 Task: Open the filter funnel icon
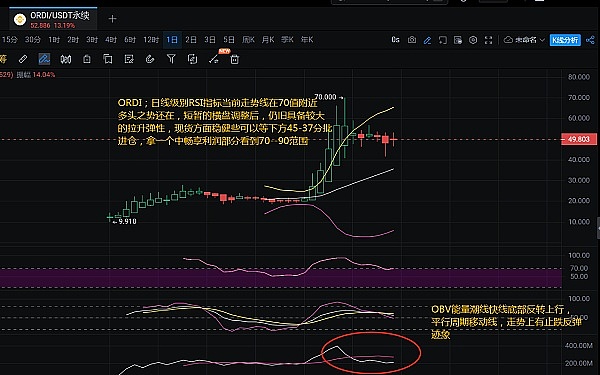[171, 59]
